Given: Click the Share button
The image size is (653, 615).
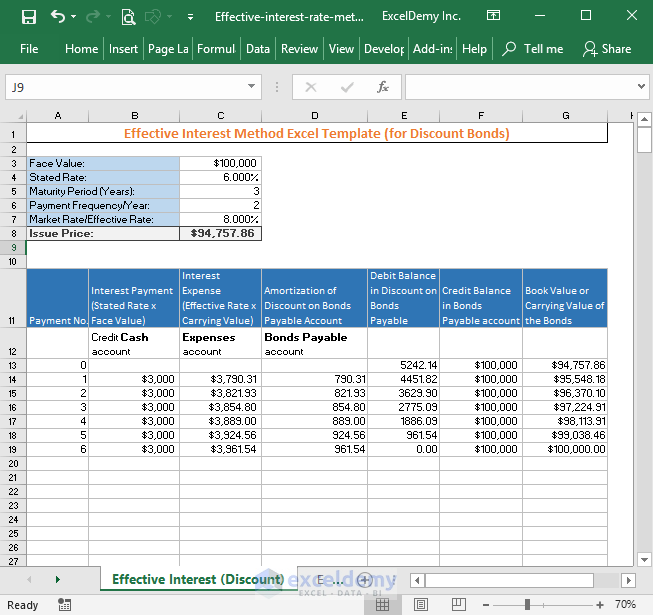Looking at the screenshot, I should [x=607, y=48].
